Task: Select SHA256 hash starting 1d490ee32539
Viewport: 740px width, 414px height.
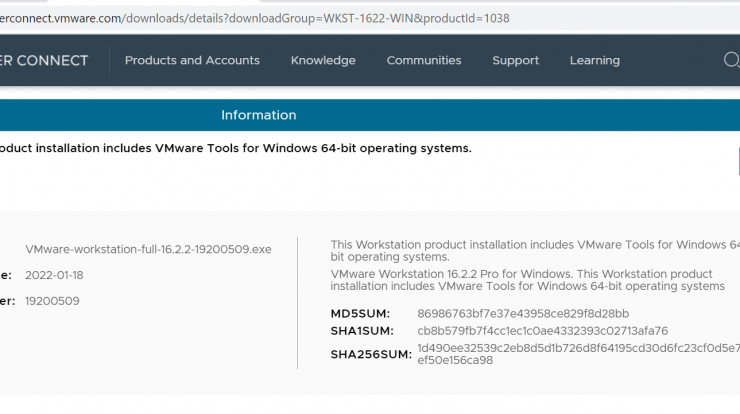Action: (579, 348)
